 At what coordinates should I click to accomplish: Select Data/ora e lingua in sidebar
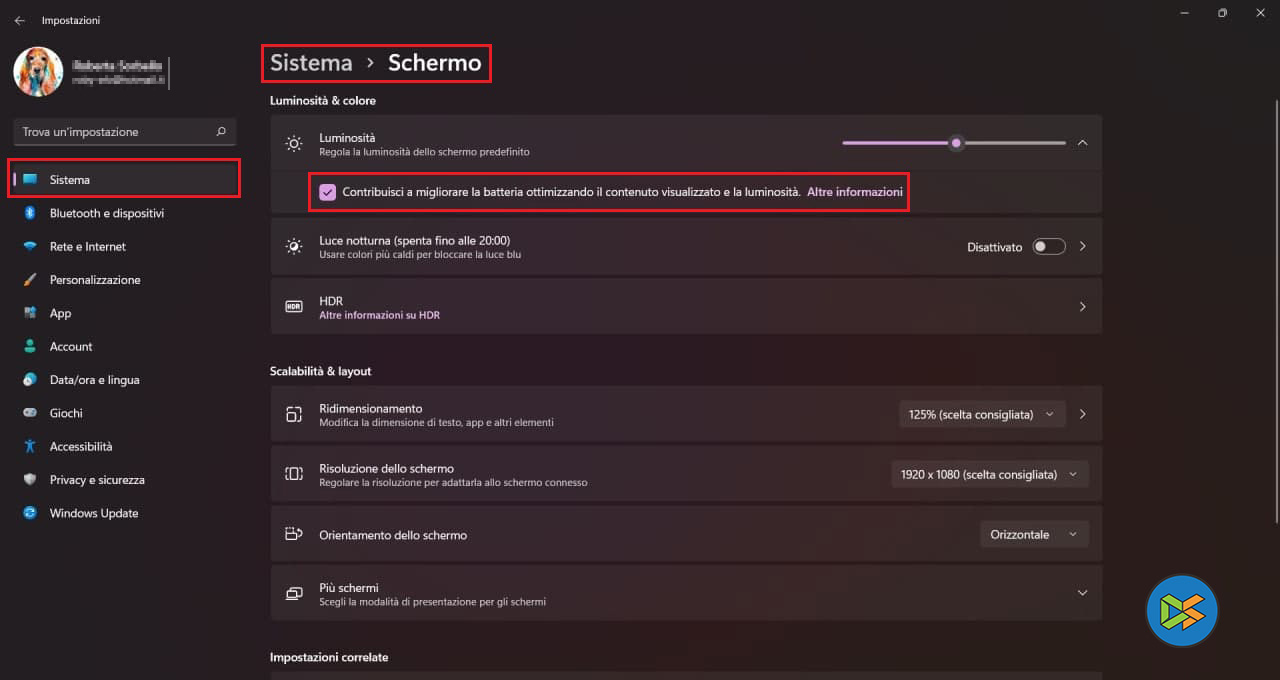pos(94,380)
